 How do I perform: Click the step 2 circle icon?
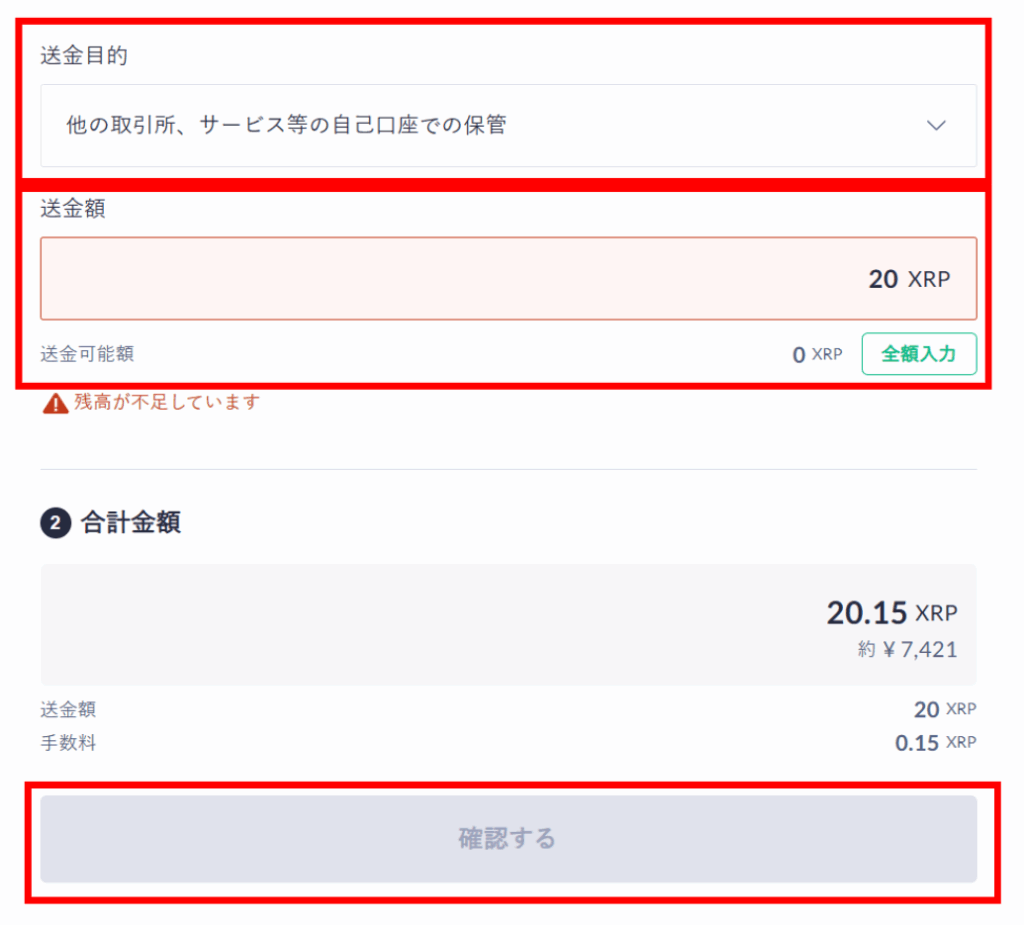tap(54, 523)
